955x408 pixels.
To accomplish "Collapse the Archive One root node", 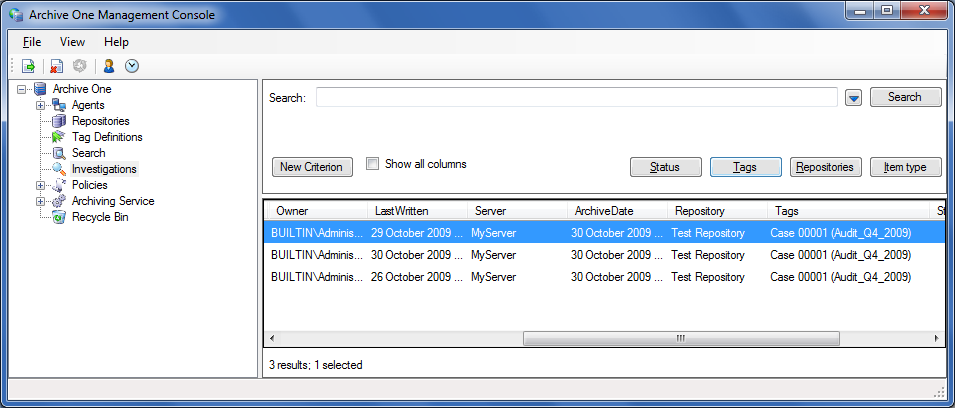I will 22,89.
